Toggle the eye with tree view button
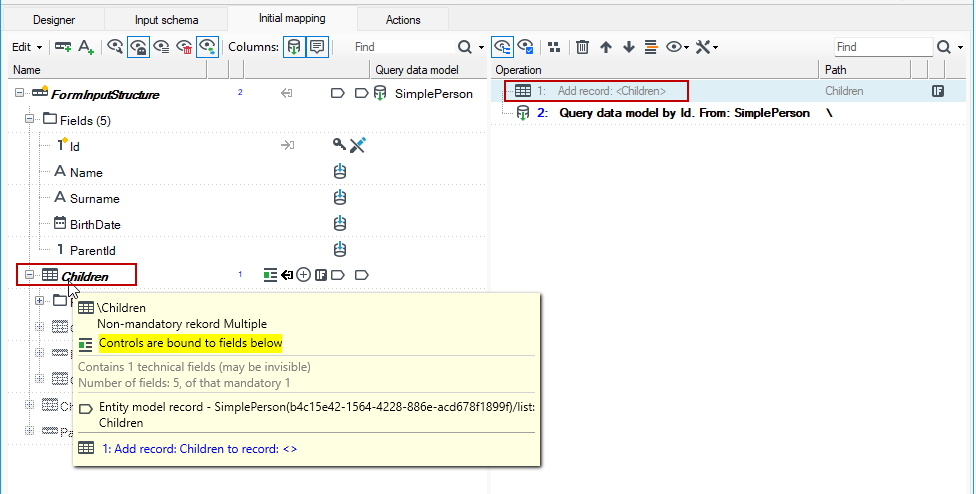 click(x=502, y=47)
